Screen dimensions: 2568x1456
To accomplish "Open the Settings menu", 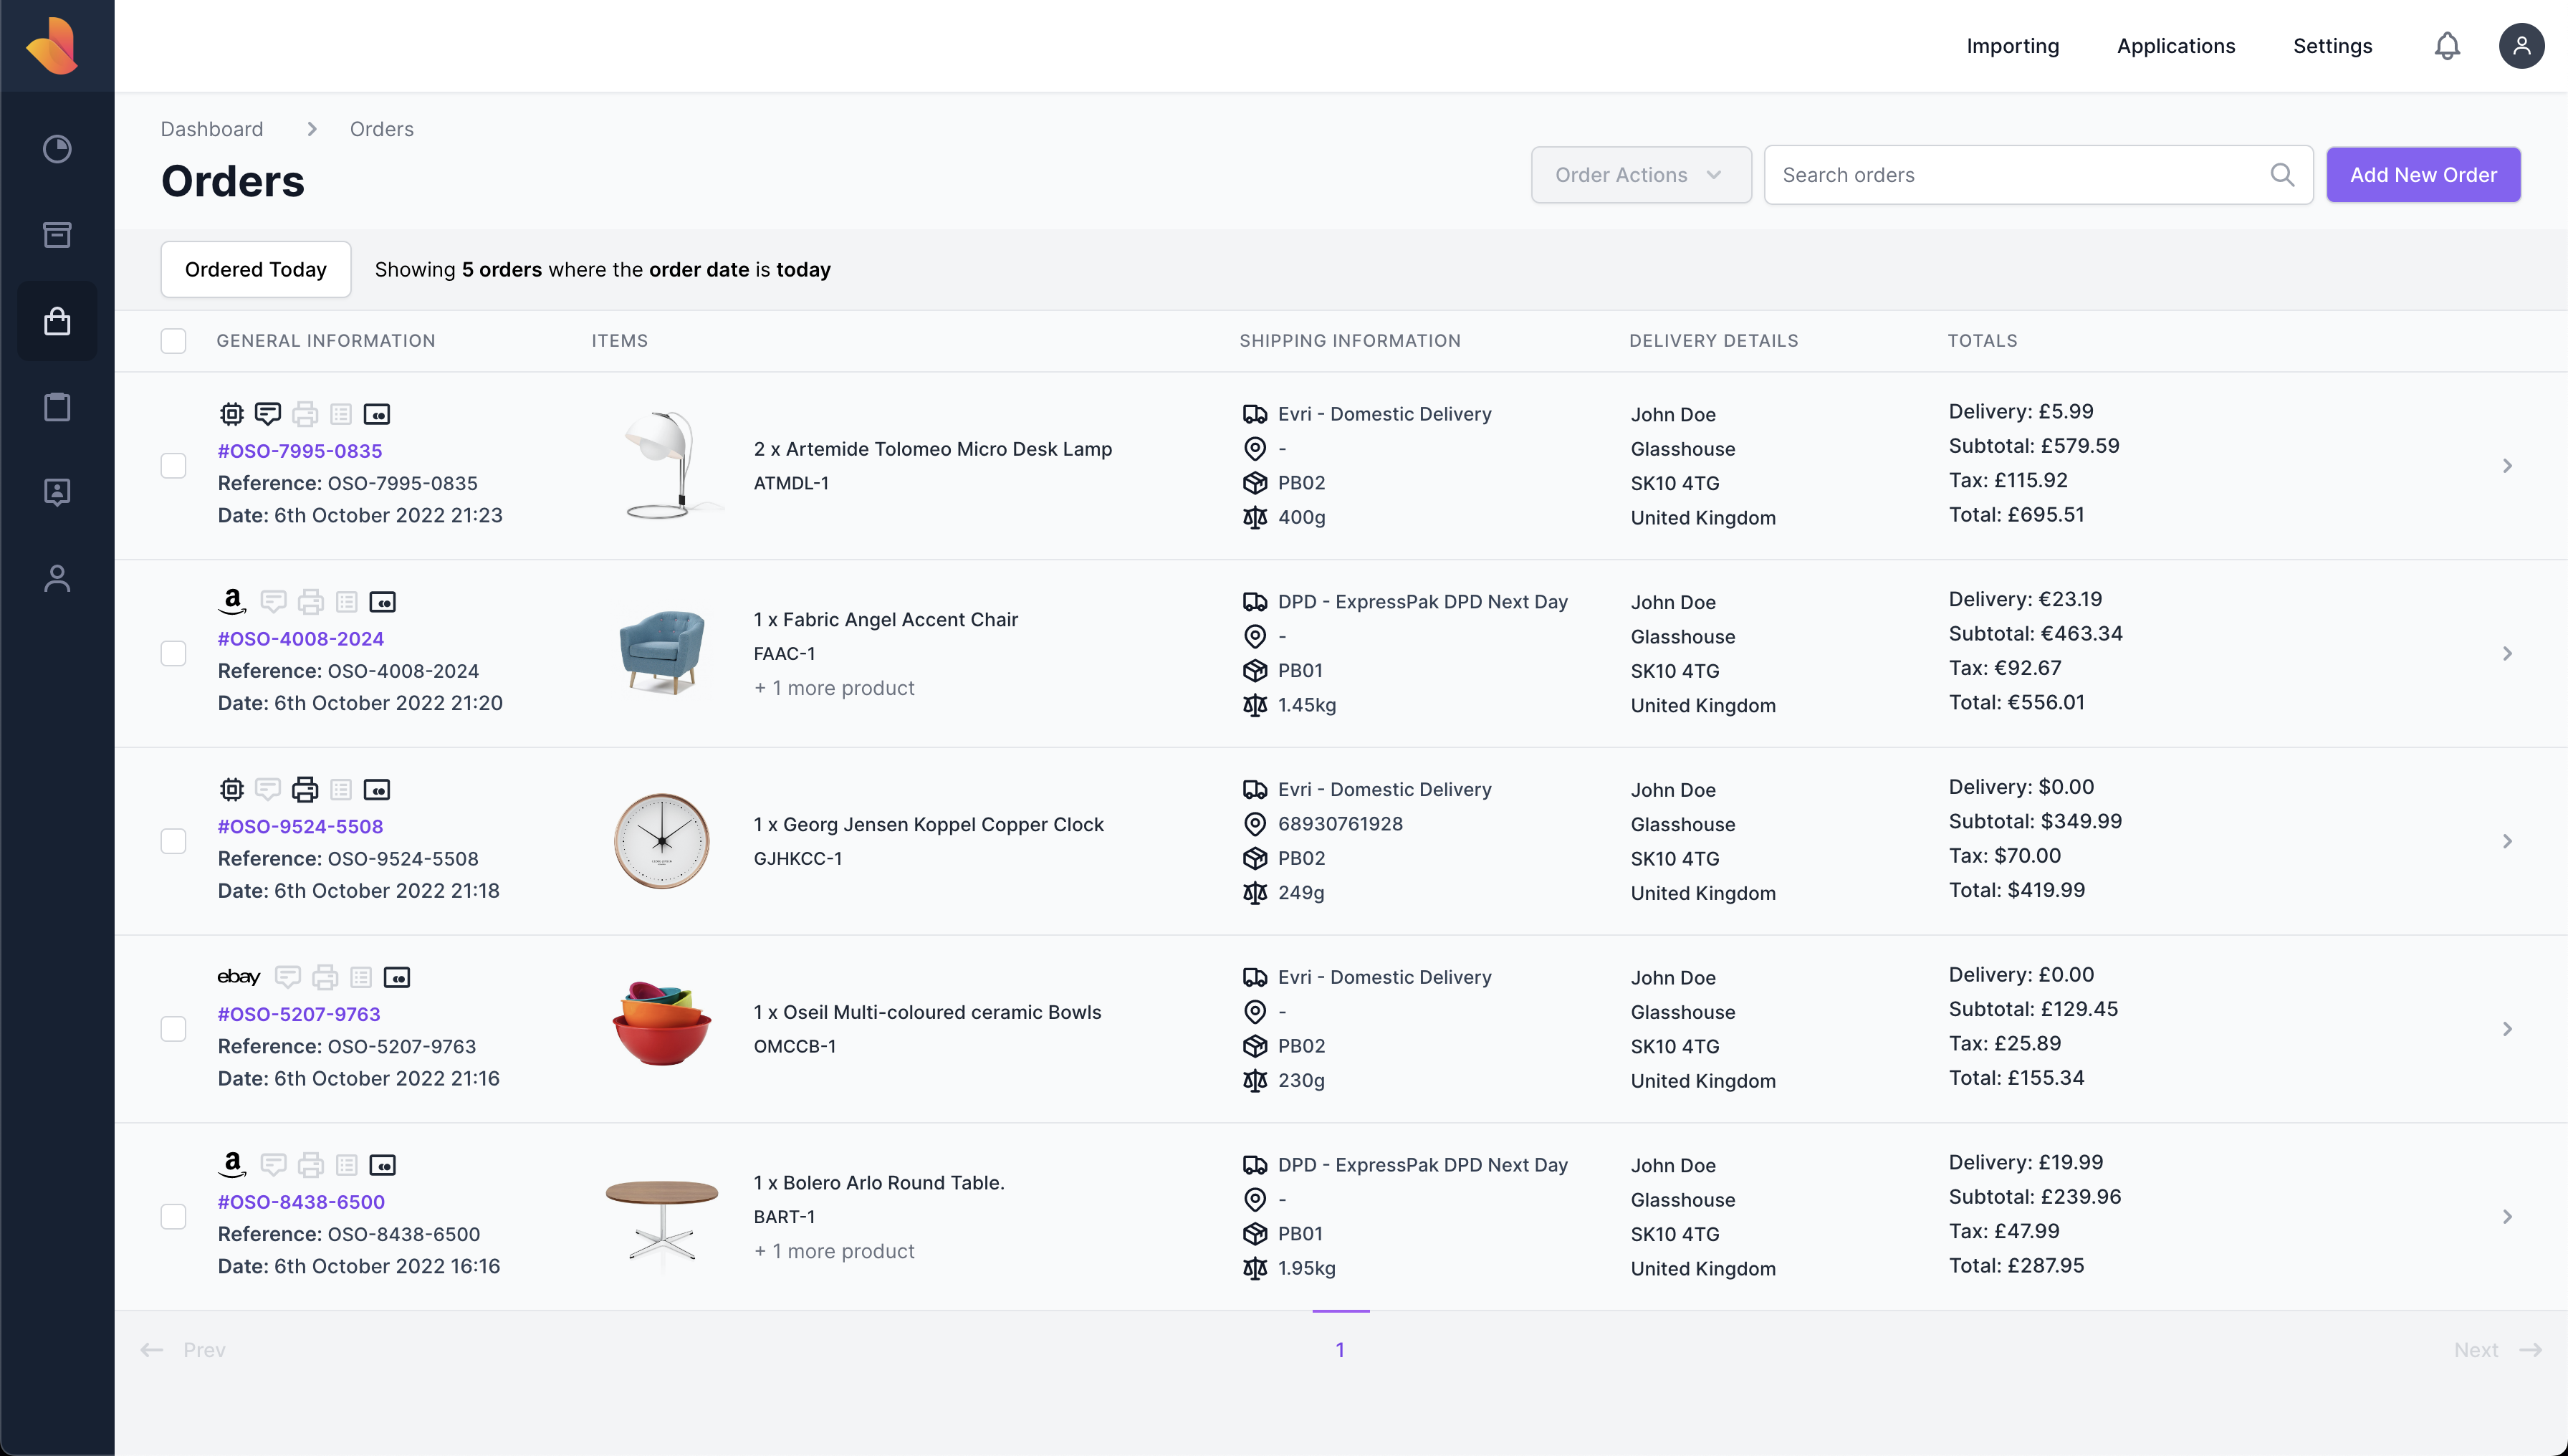I will point(2331,46).
